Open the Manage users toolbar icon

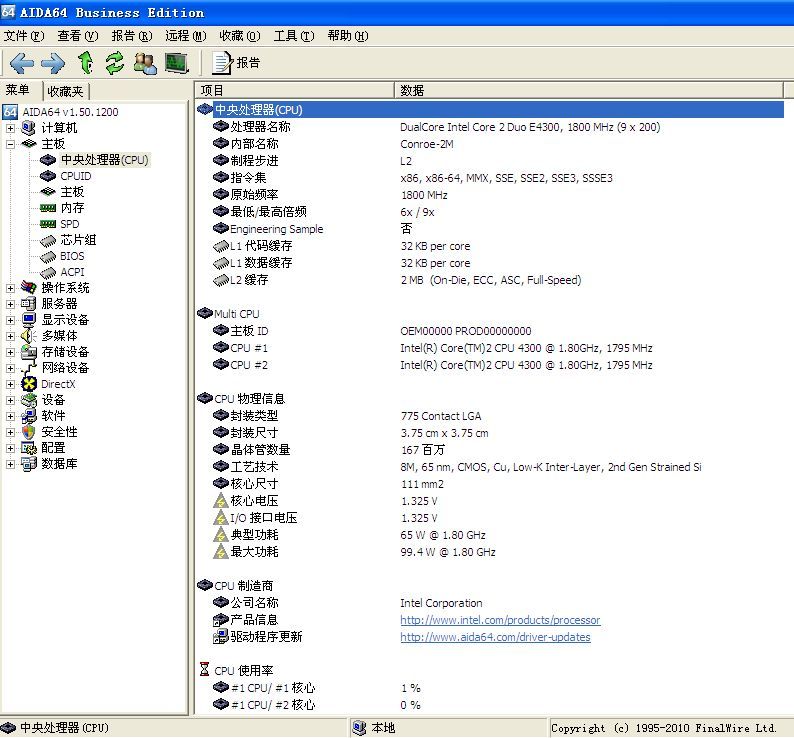pos(145,63)
